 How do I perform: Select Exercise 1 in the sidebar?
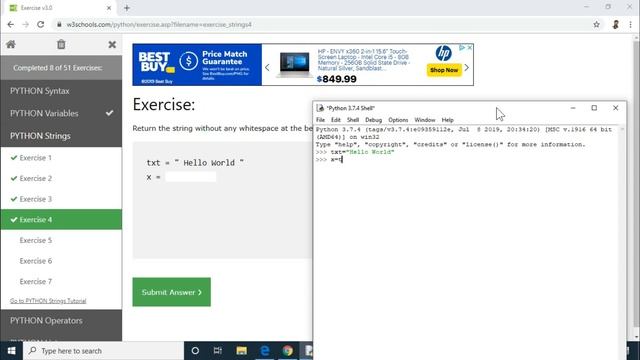coord(61,158)
